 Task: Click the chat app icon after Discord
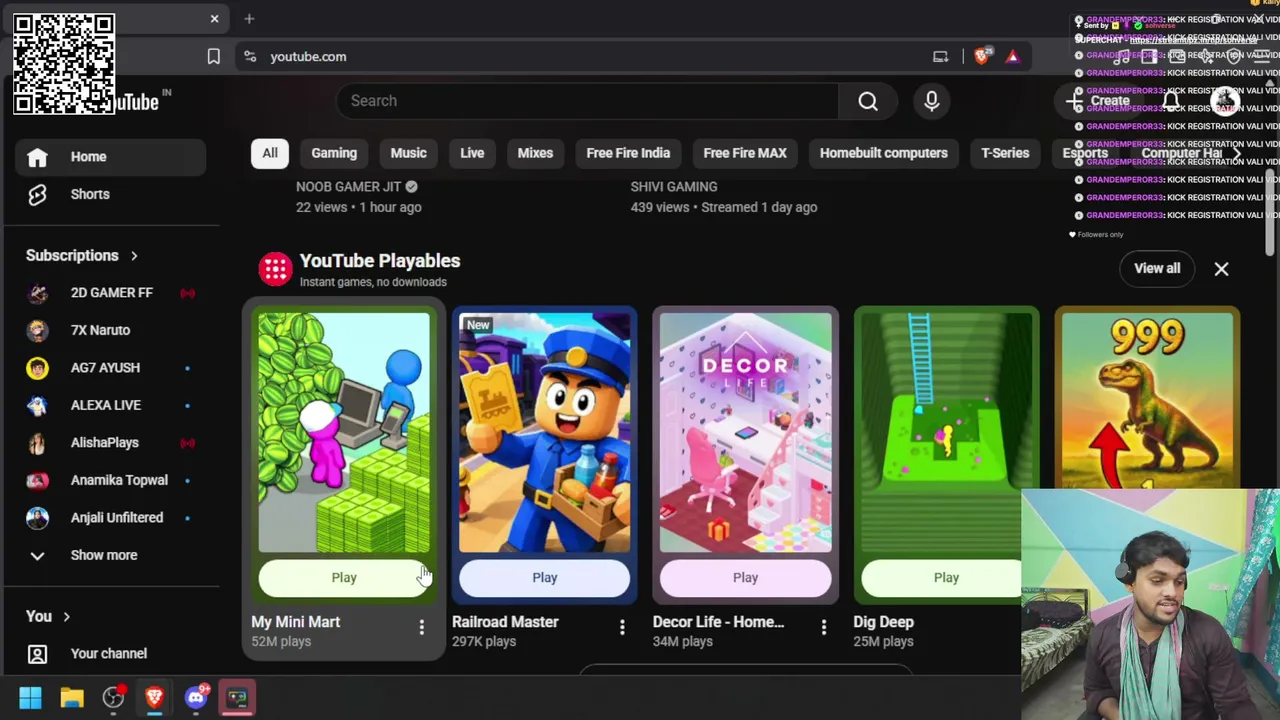pos(237,697)
